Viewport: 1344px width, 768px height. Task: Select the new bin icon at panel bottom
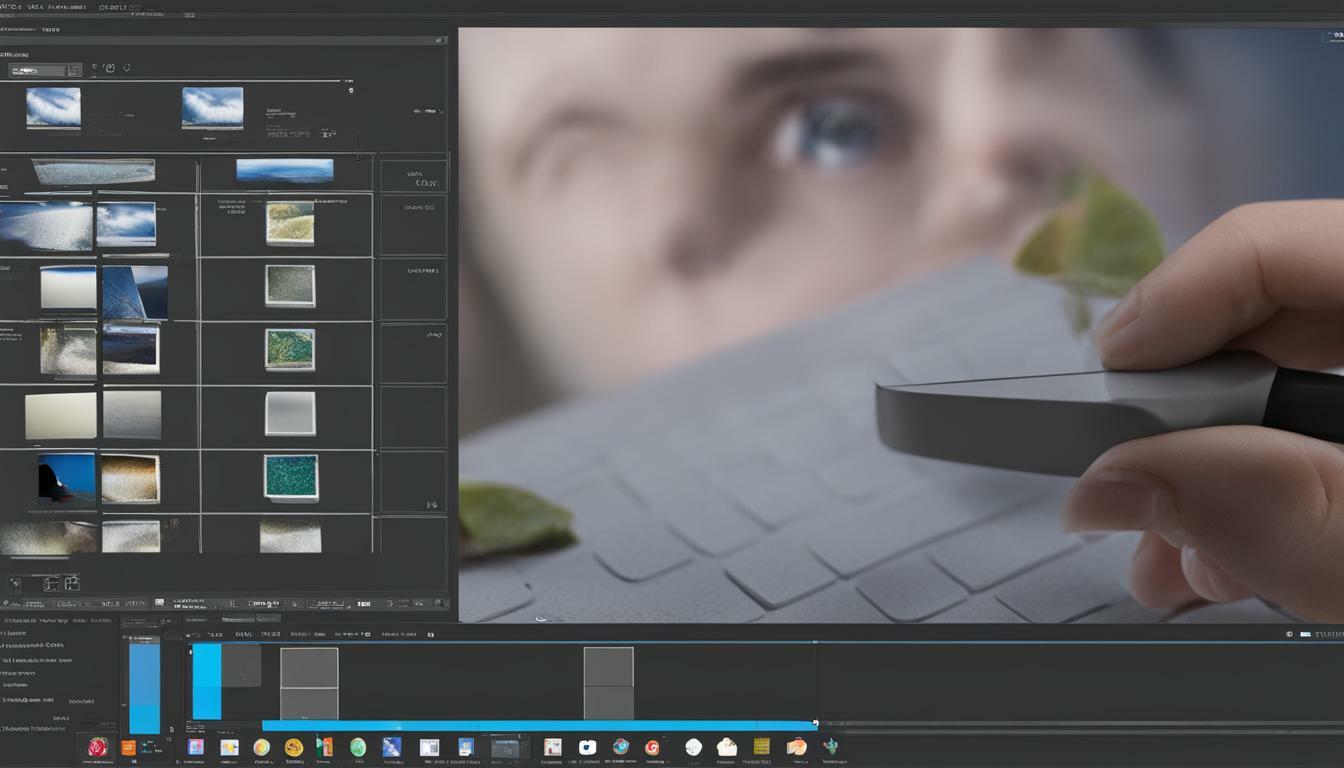(x=71, y=584)
